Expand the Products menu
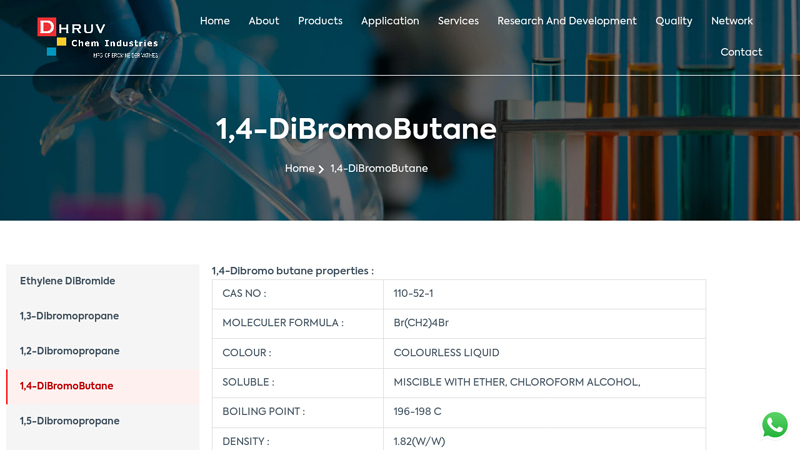The height and width of the screenshot is (450, 800). pos(320,21)
